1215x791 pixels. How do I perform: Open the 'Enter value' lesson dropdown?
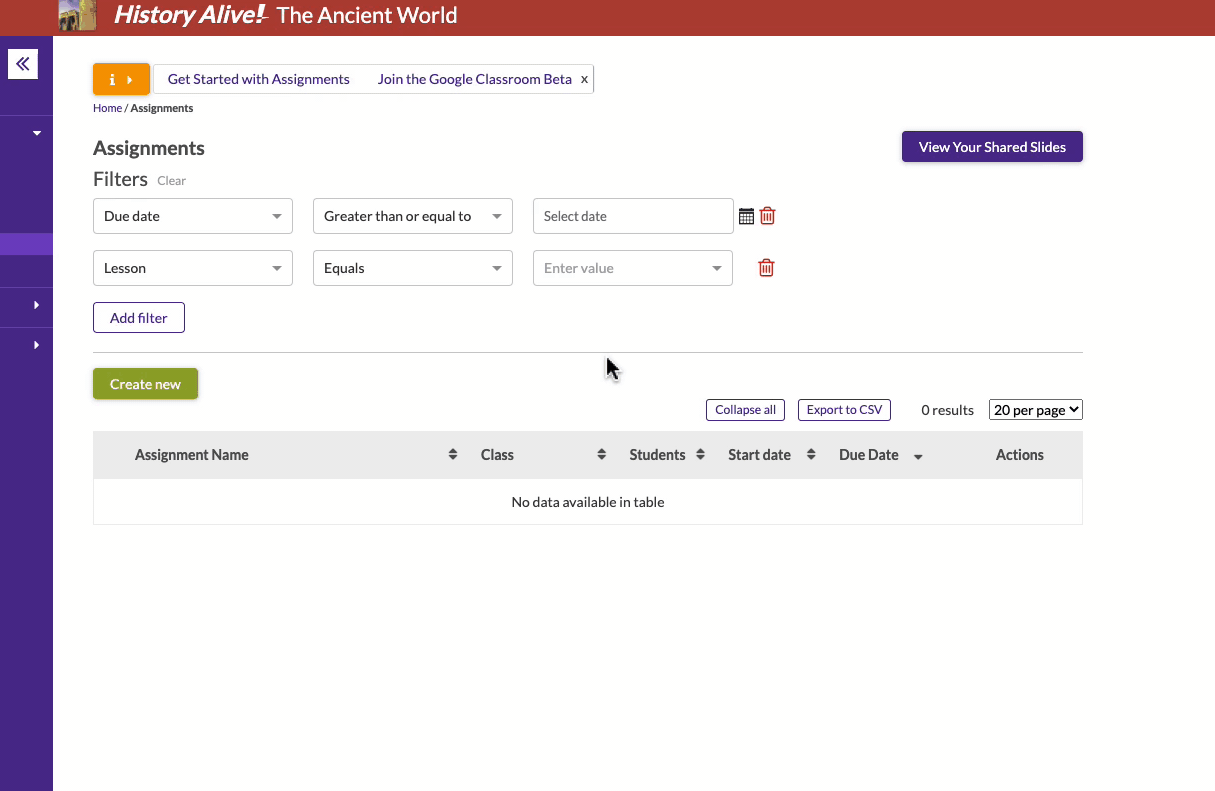click(x=632, y=267)
